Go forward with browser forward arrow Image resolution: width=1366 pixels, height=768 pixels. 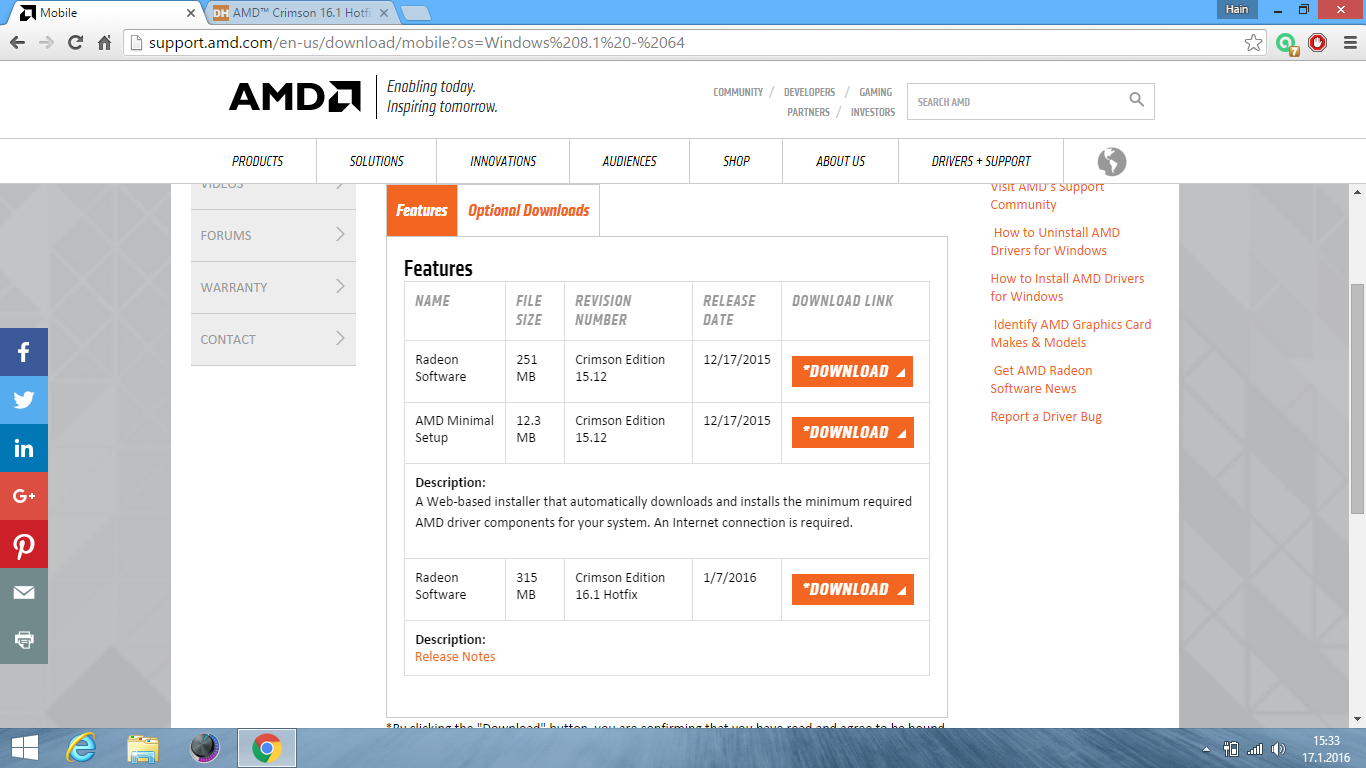pos(46,43)
